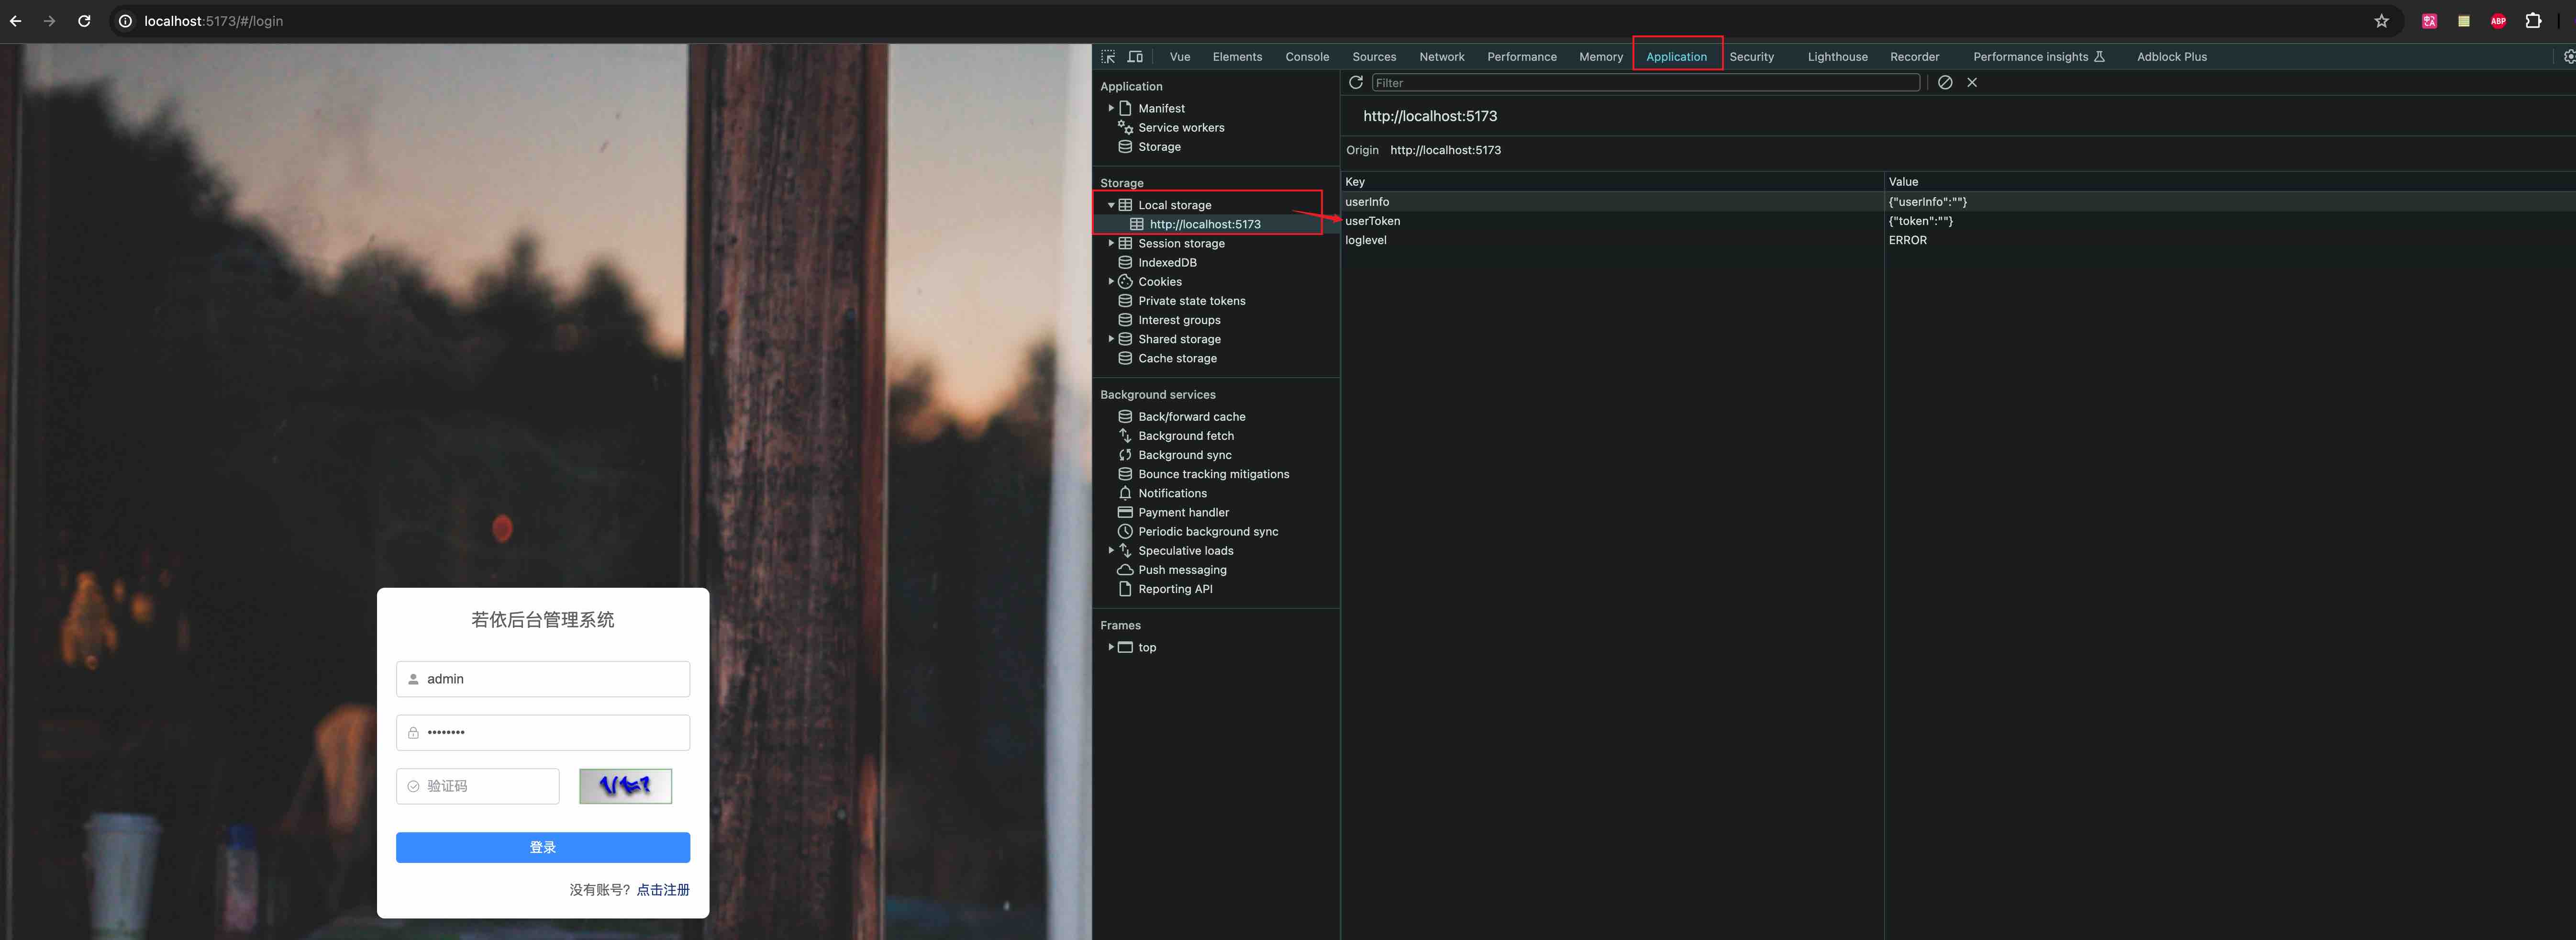Expand the Session storage node

pos(1111,243)
